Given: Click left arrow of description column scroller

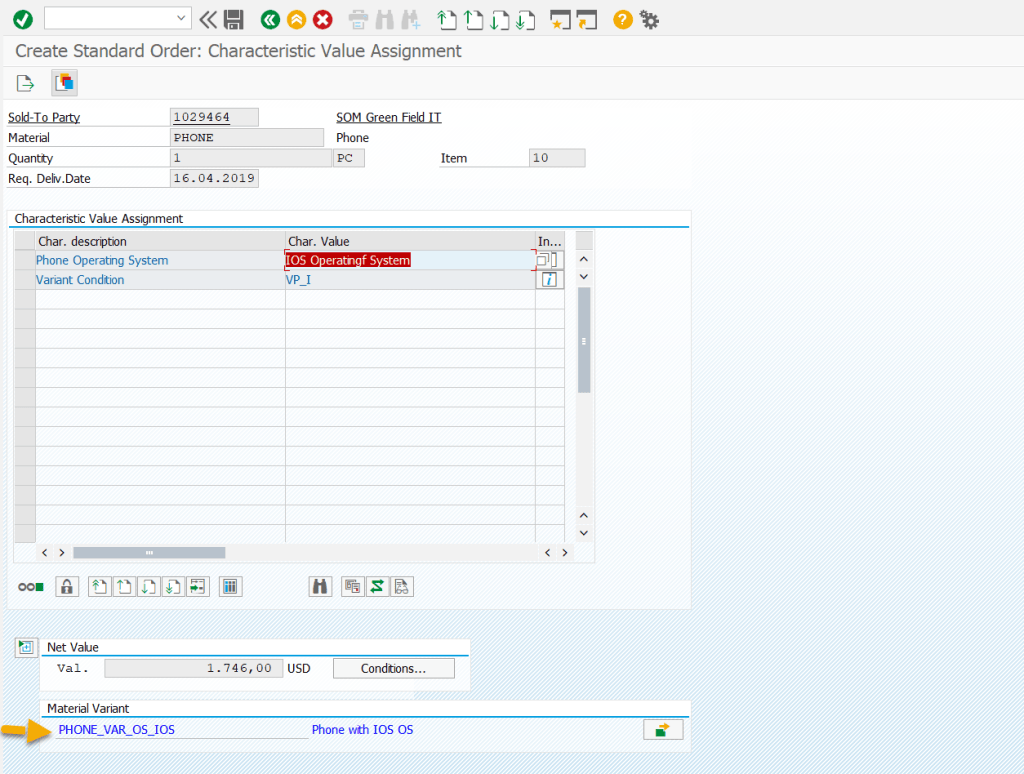Looking at the screenshot, I should 44,553.
